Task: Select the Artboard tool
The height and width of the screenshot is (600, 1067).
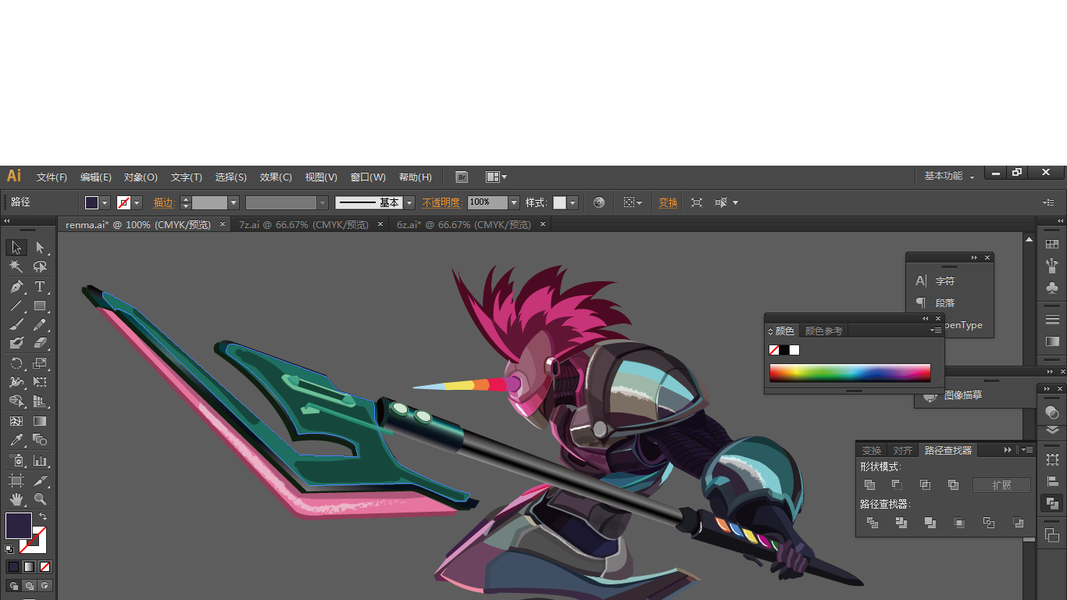Action: pos(16,480)
